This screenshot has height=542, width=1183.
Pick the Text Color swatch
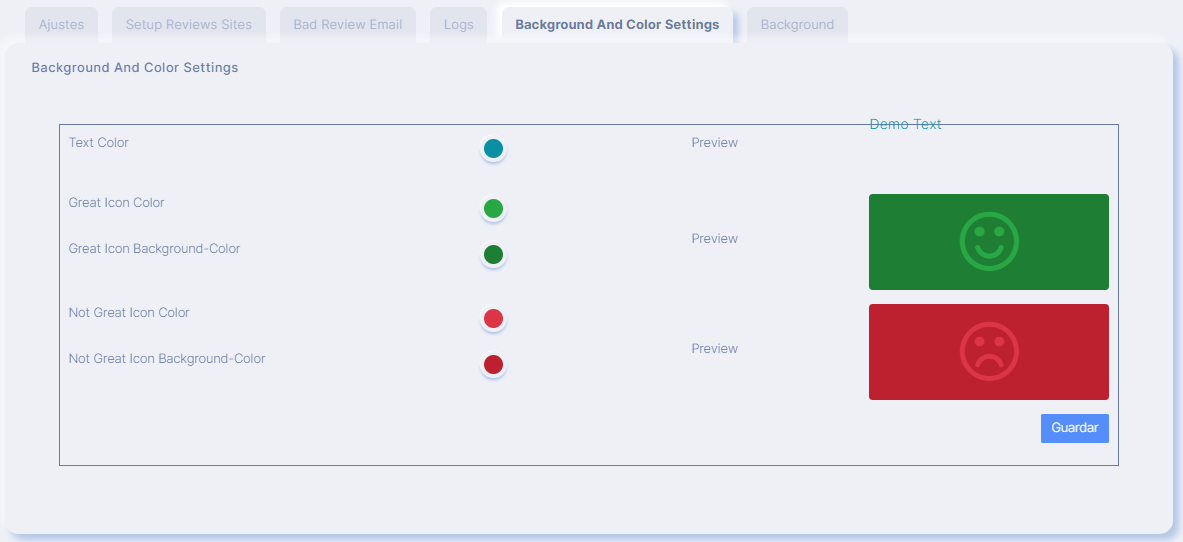point(493,149)
